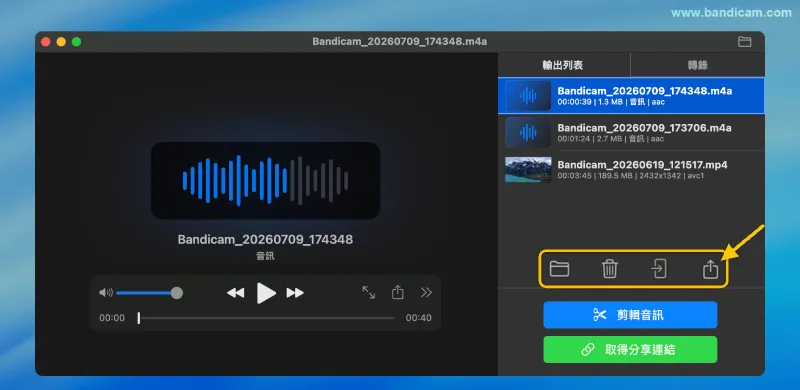Click the 174348.m4a waveform thumbnail
800x390 pixels.
point(528,95)
